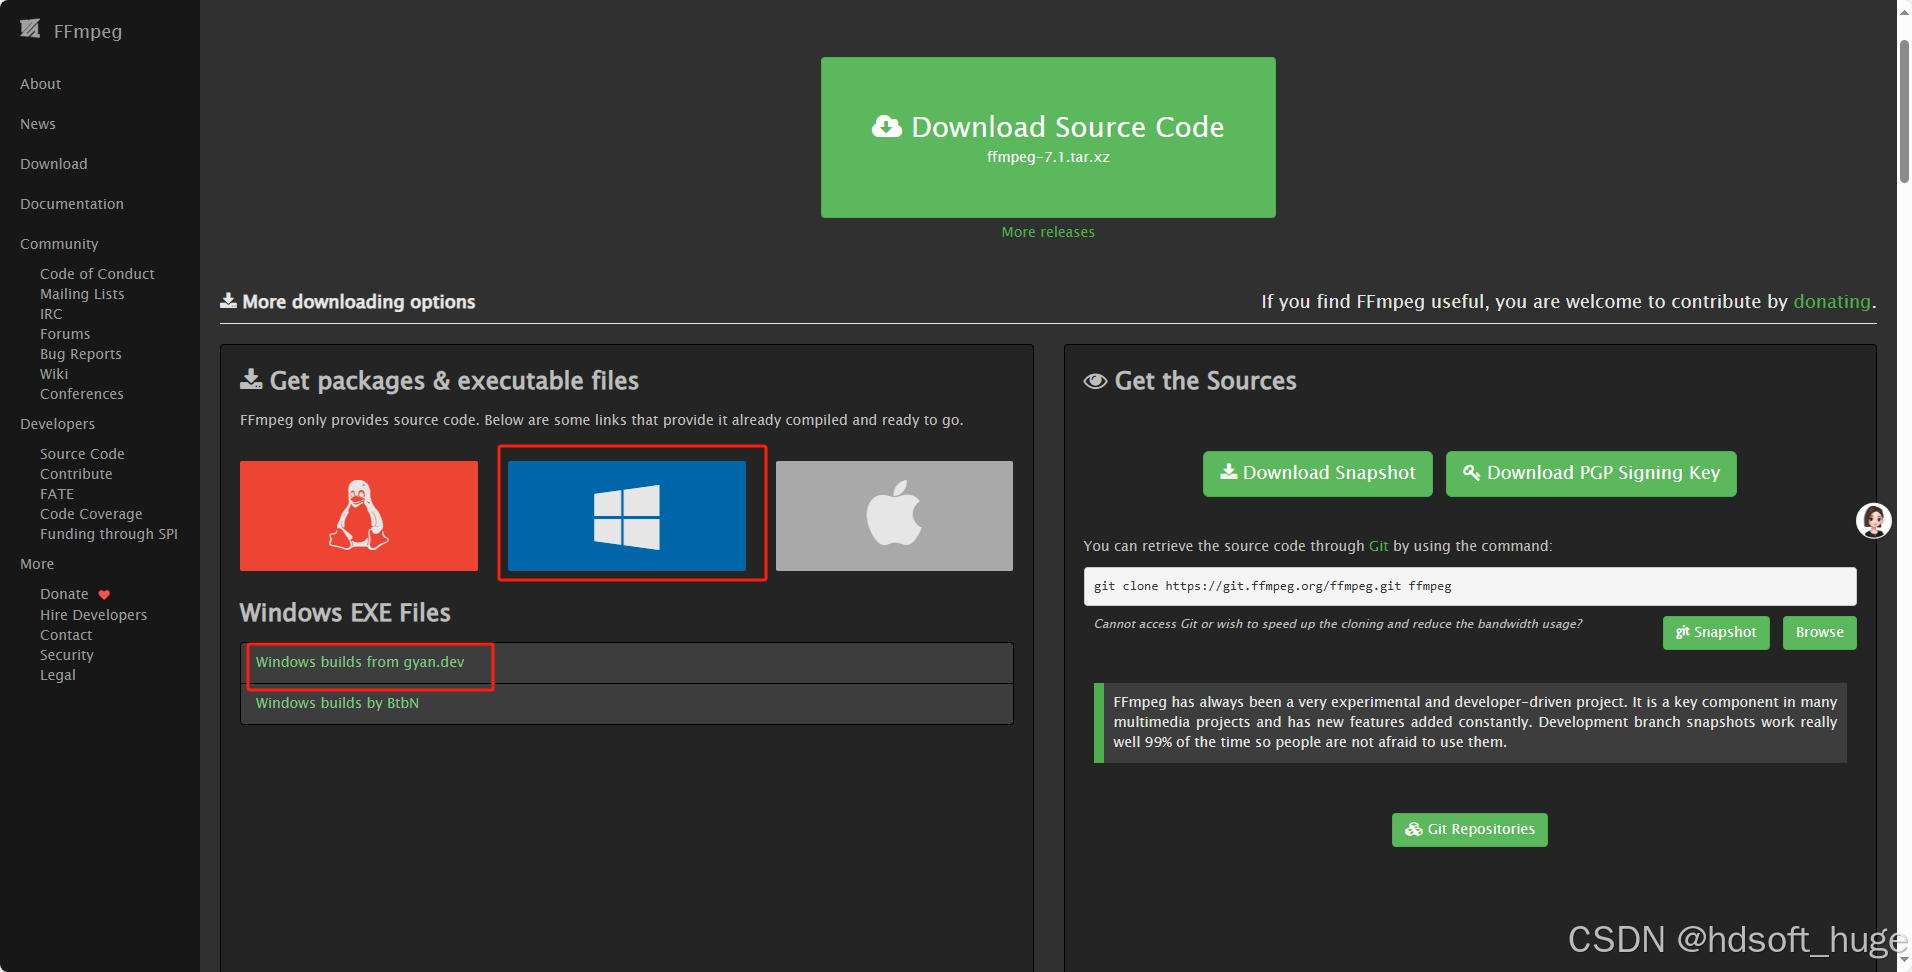The image size is (1912, 972).
Task: Go to Mailing Lists page
Action: coord(82,294)
